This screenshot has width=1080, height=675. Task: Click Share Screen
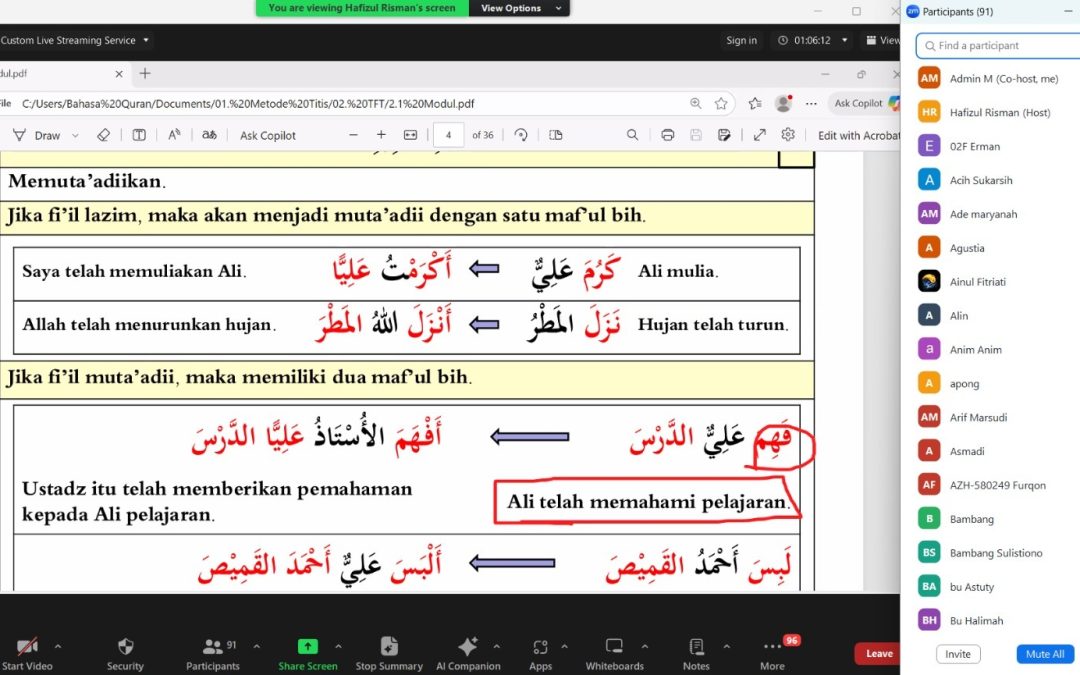coord(308,654)
